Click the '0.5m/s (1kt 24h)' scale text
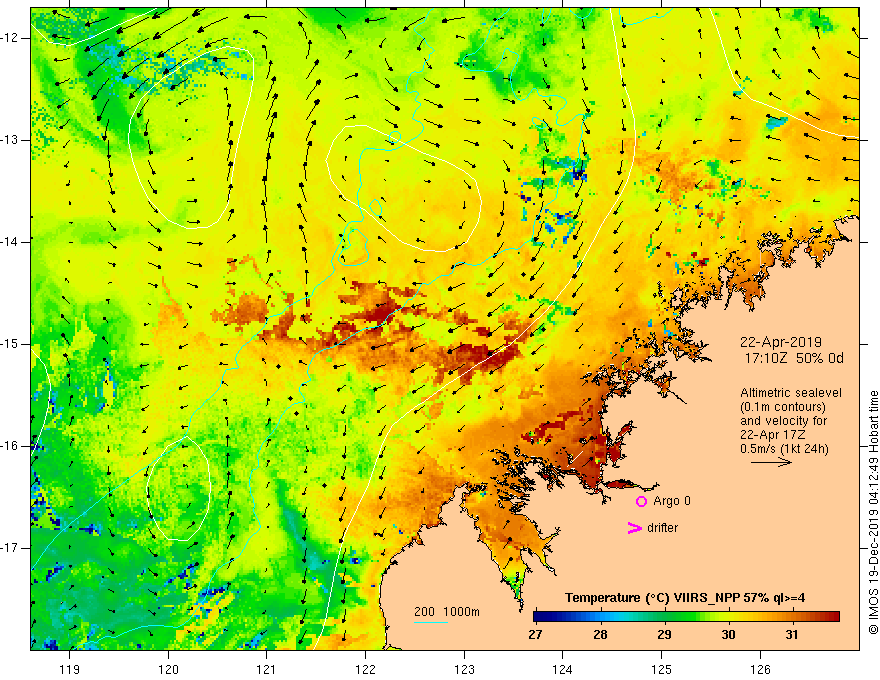880x680 pixels. (784, 449)
